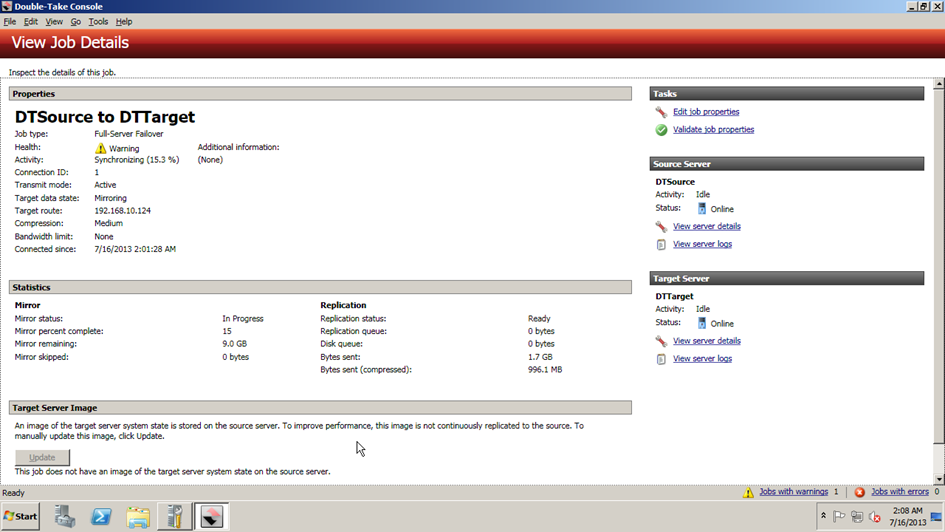Click the Synchronizing (15.3 %) activity value

point(137,160)
